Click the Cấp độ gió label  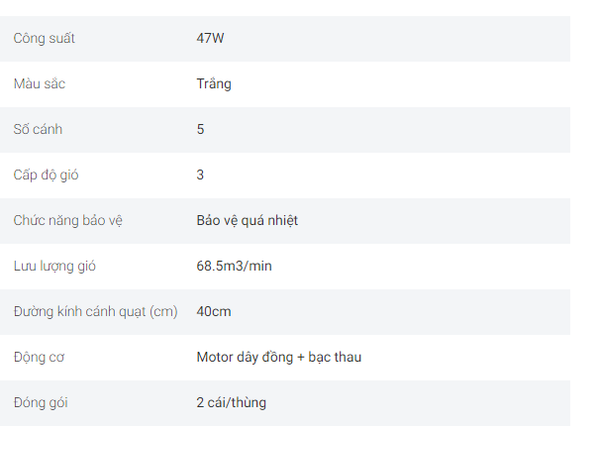[x=46, y=175]
